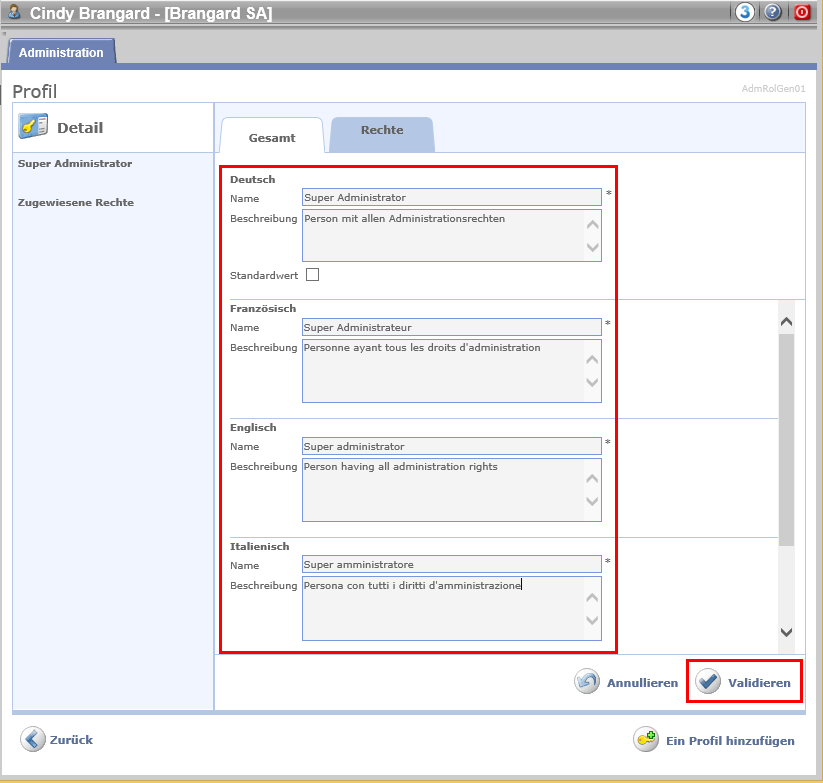The width and height of the screenshot is (823, 783).
Task: Click the Annullieren undo arrow icon
Action: pyautogui.click(x=587, y=682)
